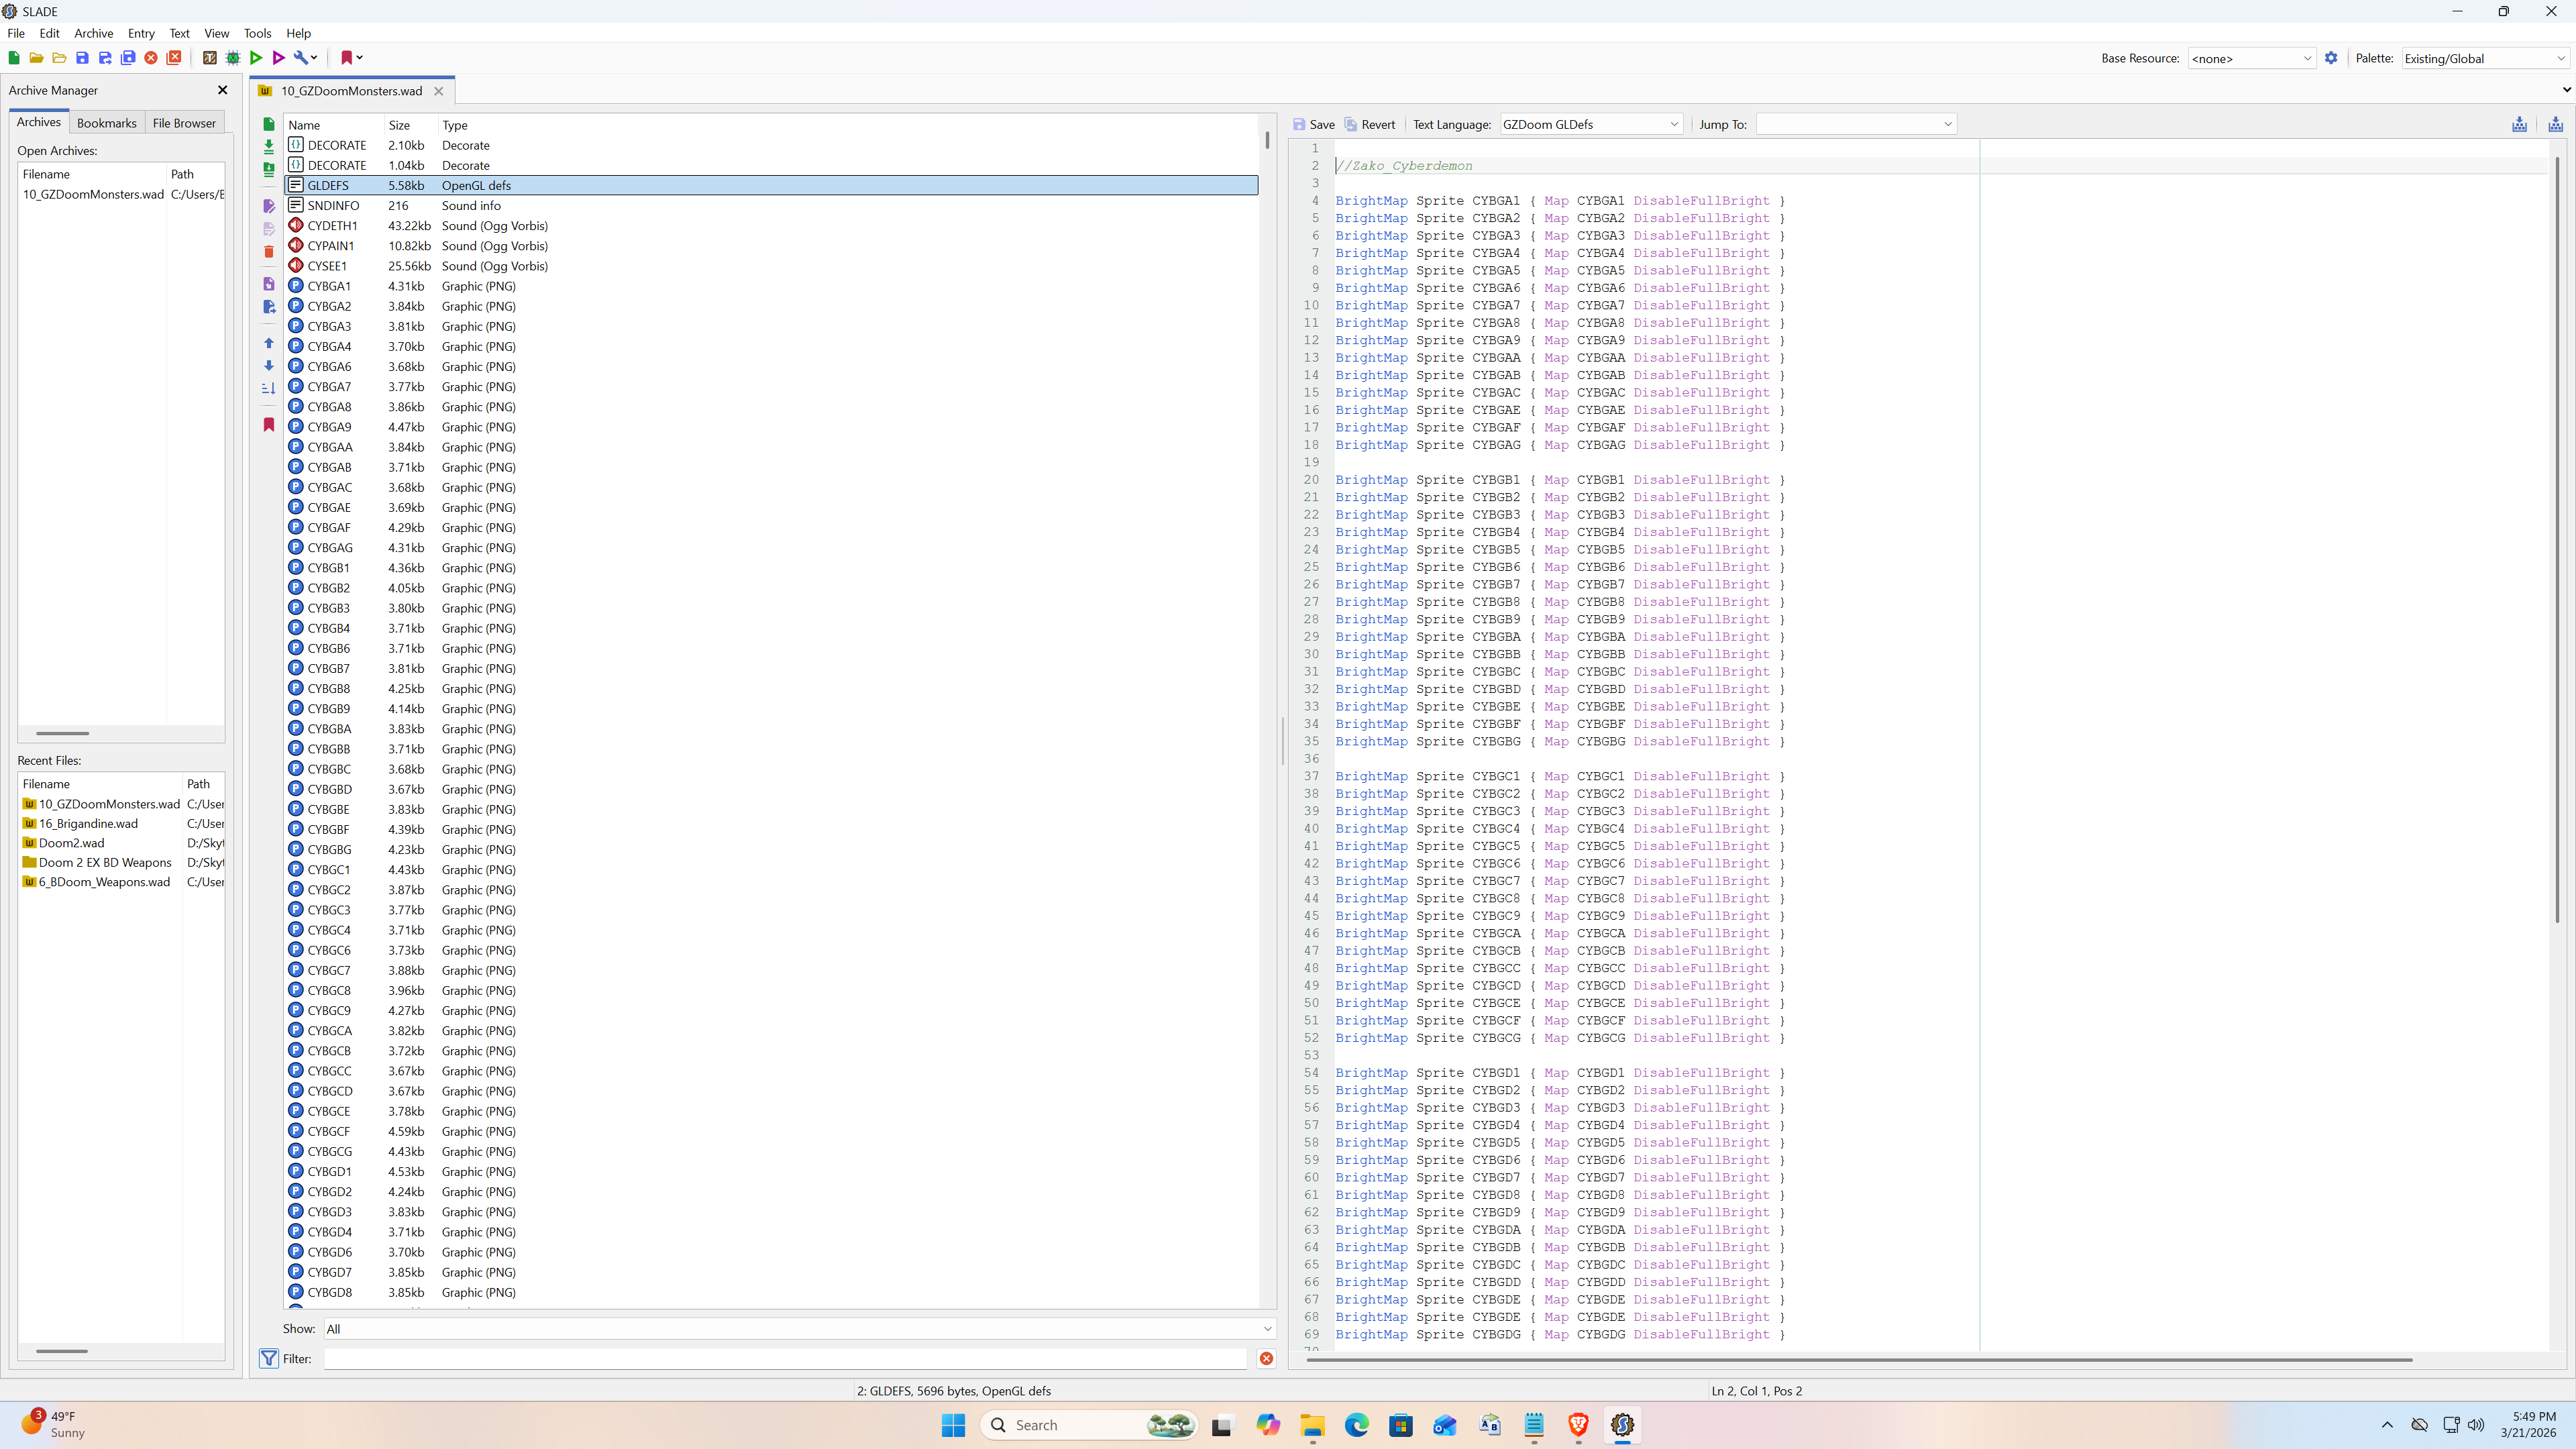Click the Save All archives toolbar icon
This screenshot has width=2576, height=1449.
point(128,58)
